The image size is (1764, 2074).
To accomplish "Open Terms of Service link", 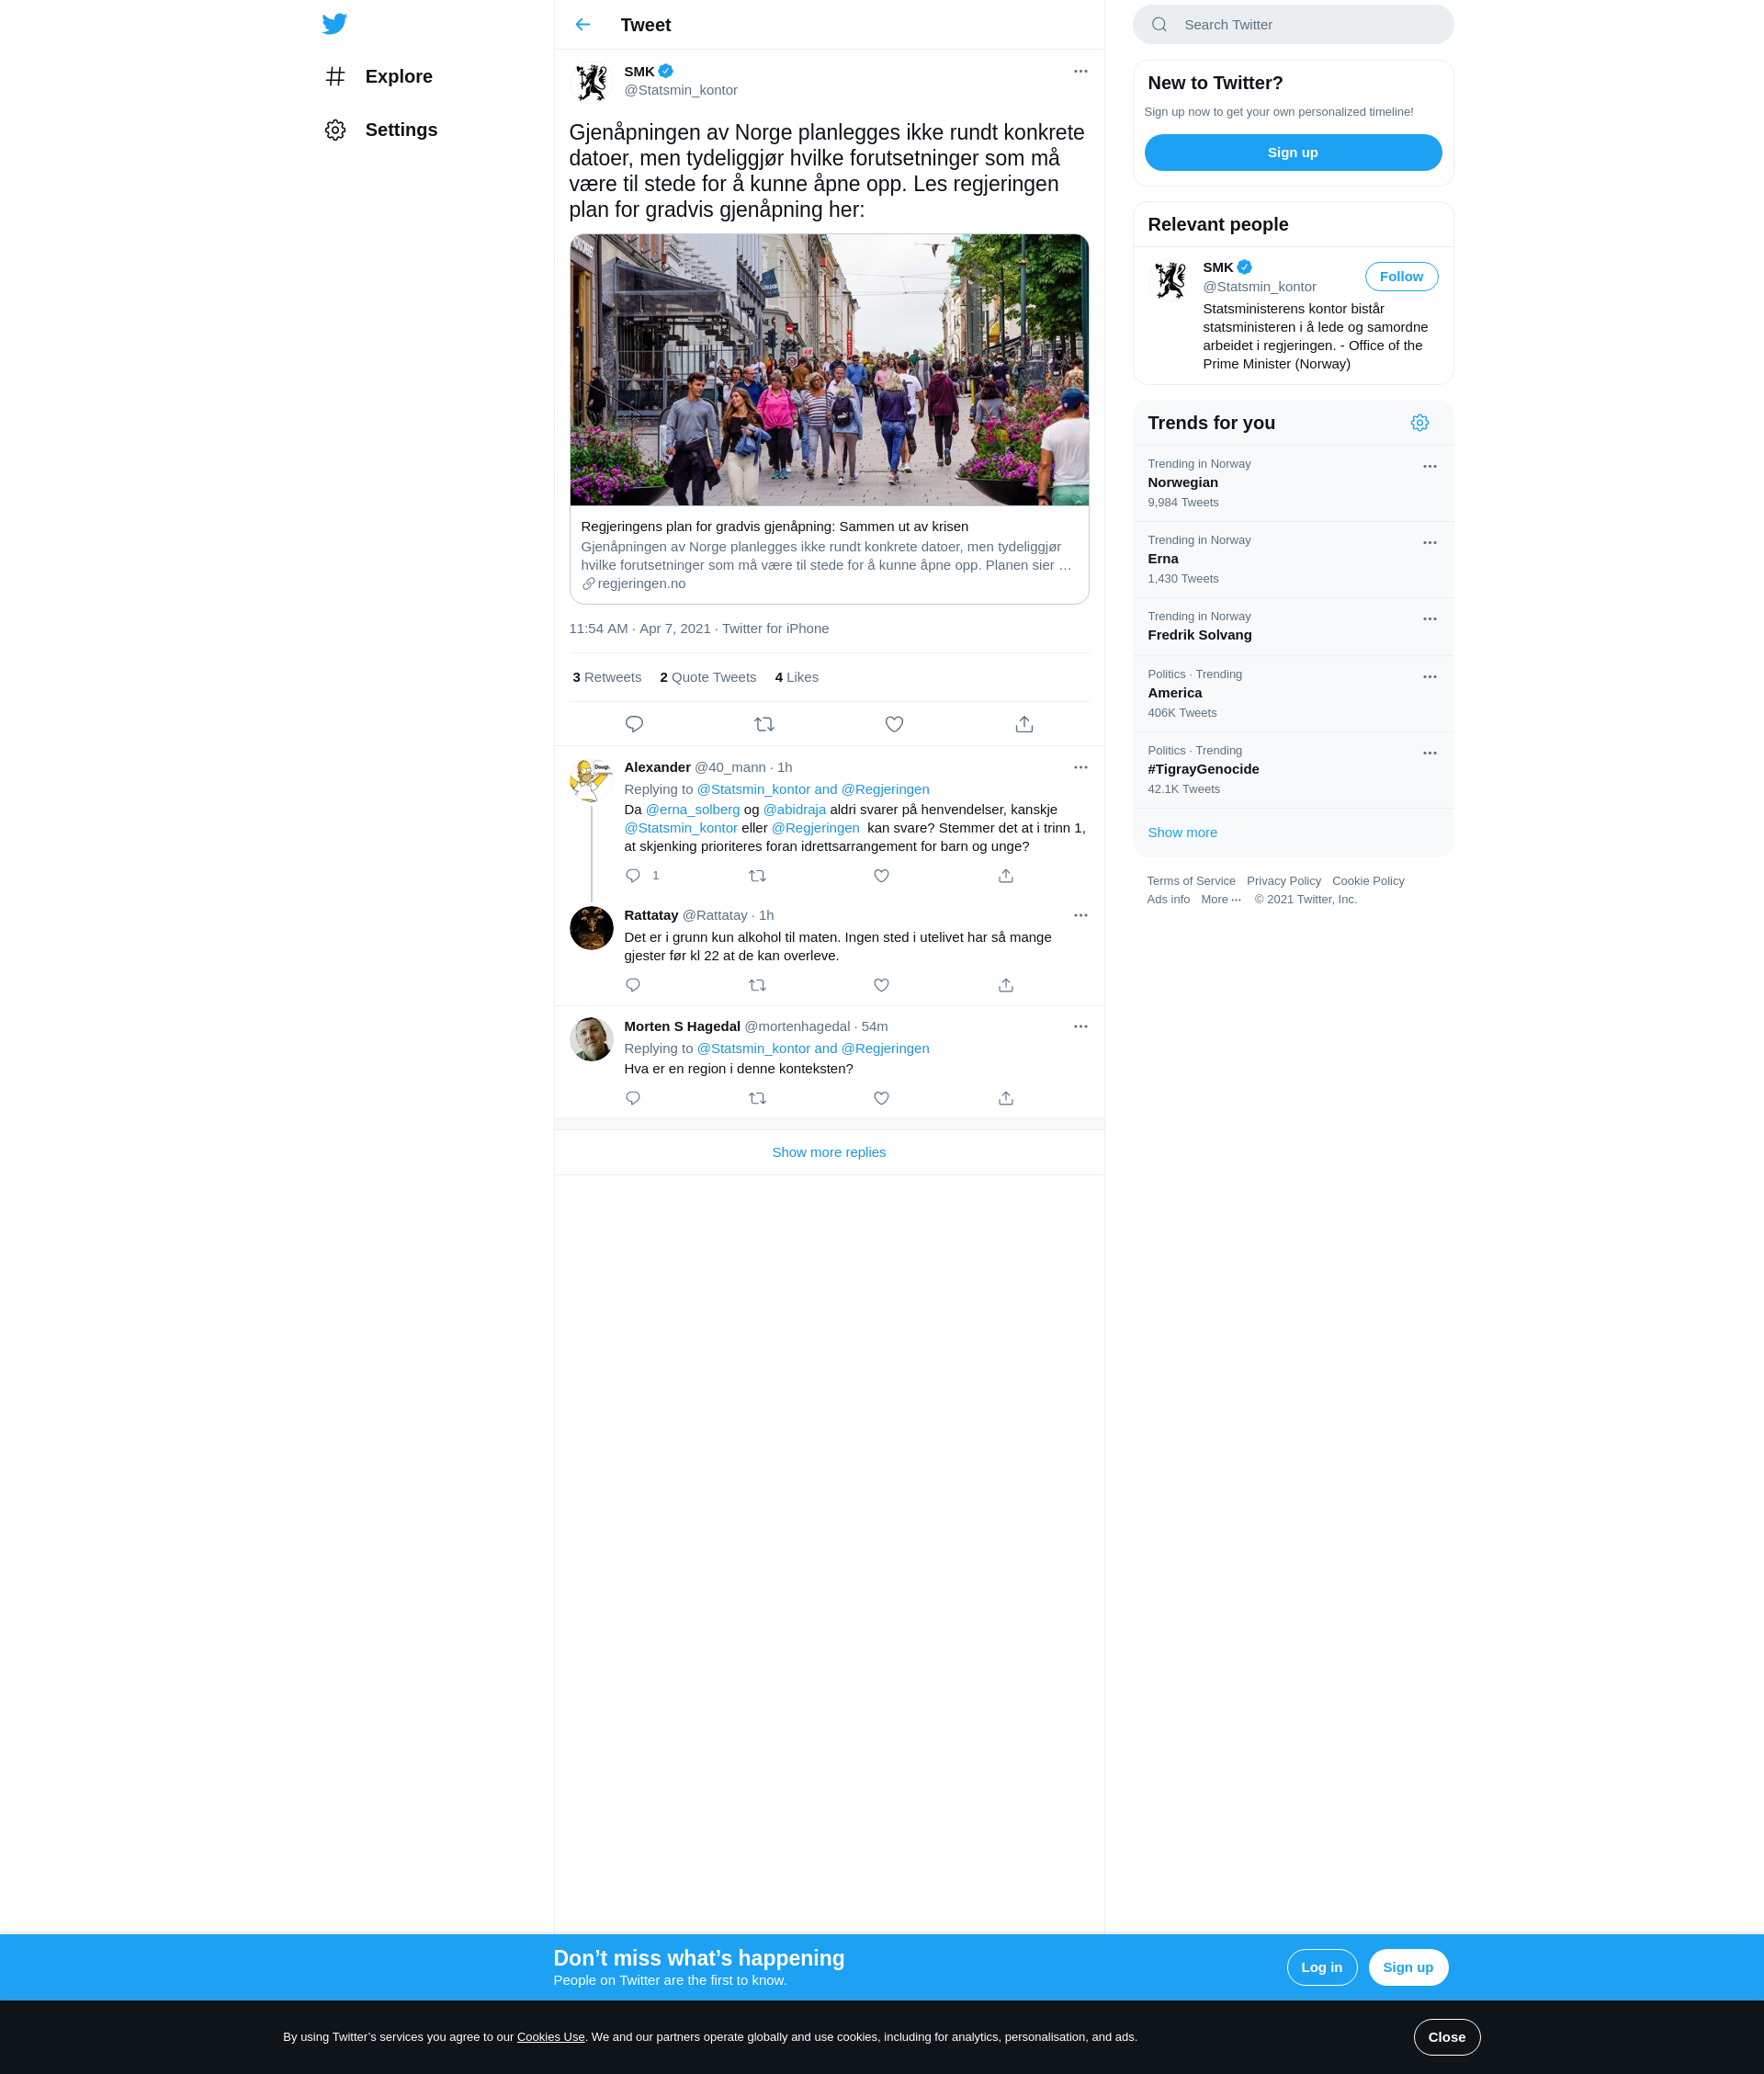I will pyautogui.click(x=1190, y=881).
